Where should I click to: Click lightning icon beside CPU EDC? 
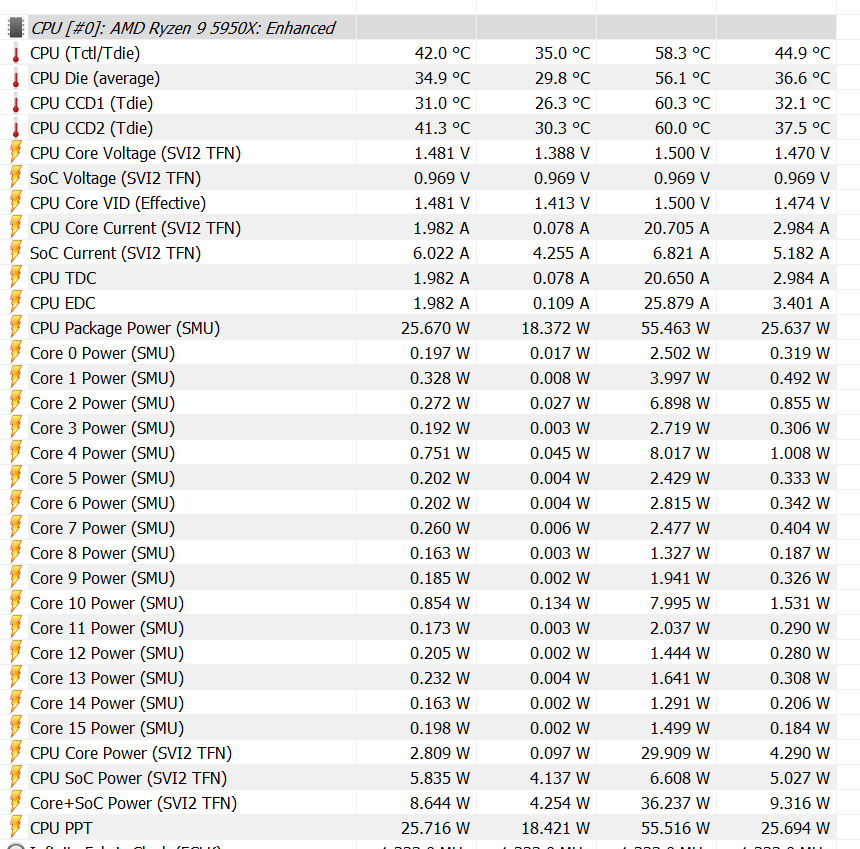(x=16, y=303)
